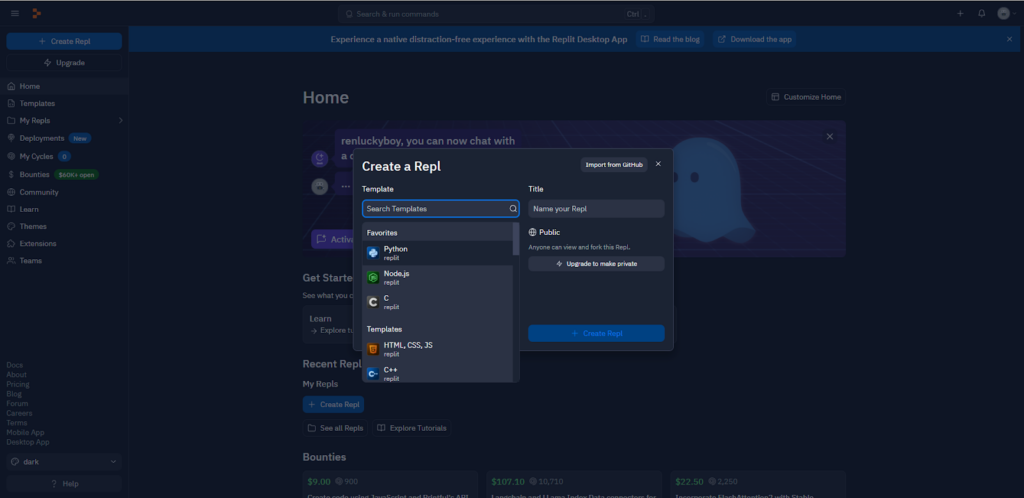Select the Python template icon
Image resolution: width=1024 pixels, height=498 pixels.
coord(373,252)
